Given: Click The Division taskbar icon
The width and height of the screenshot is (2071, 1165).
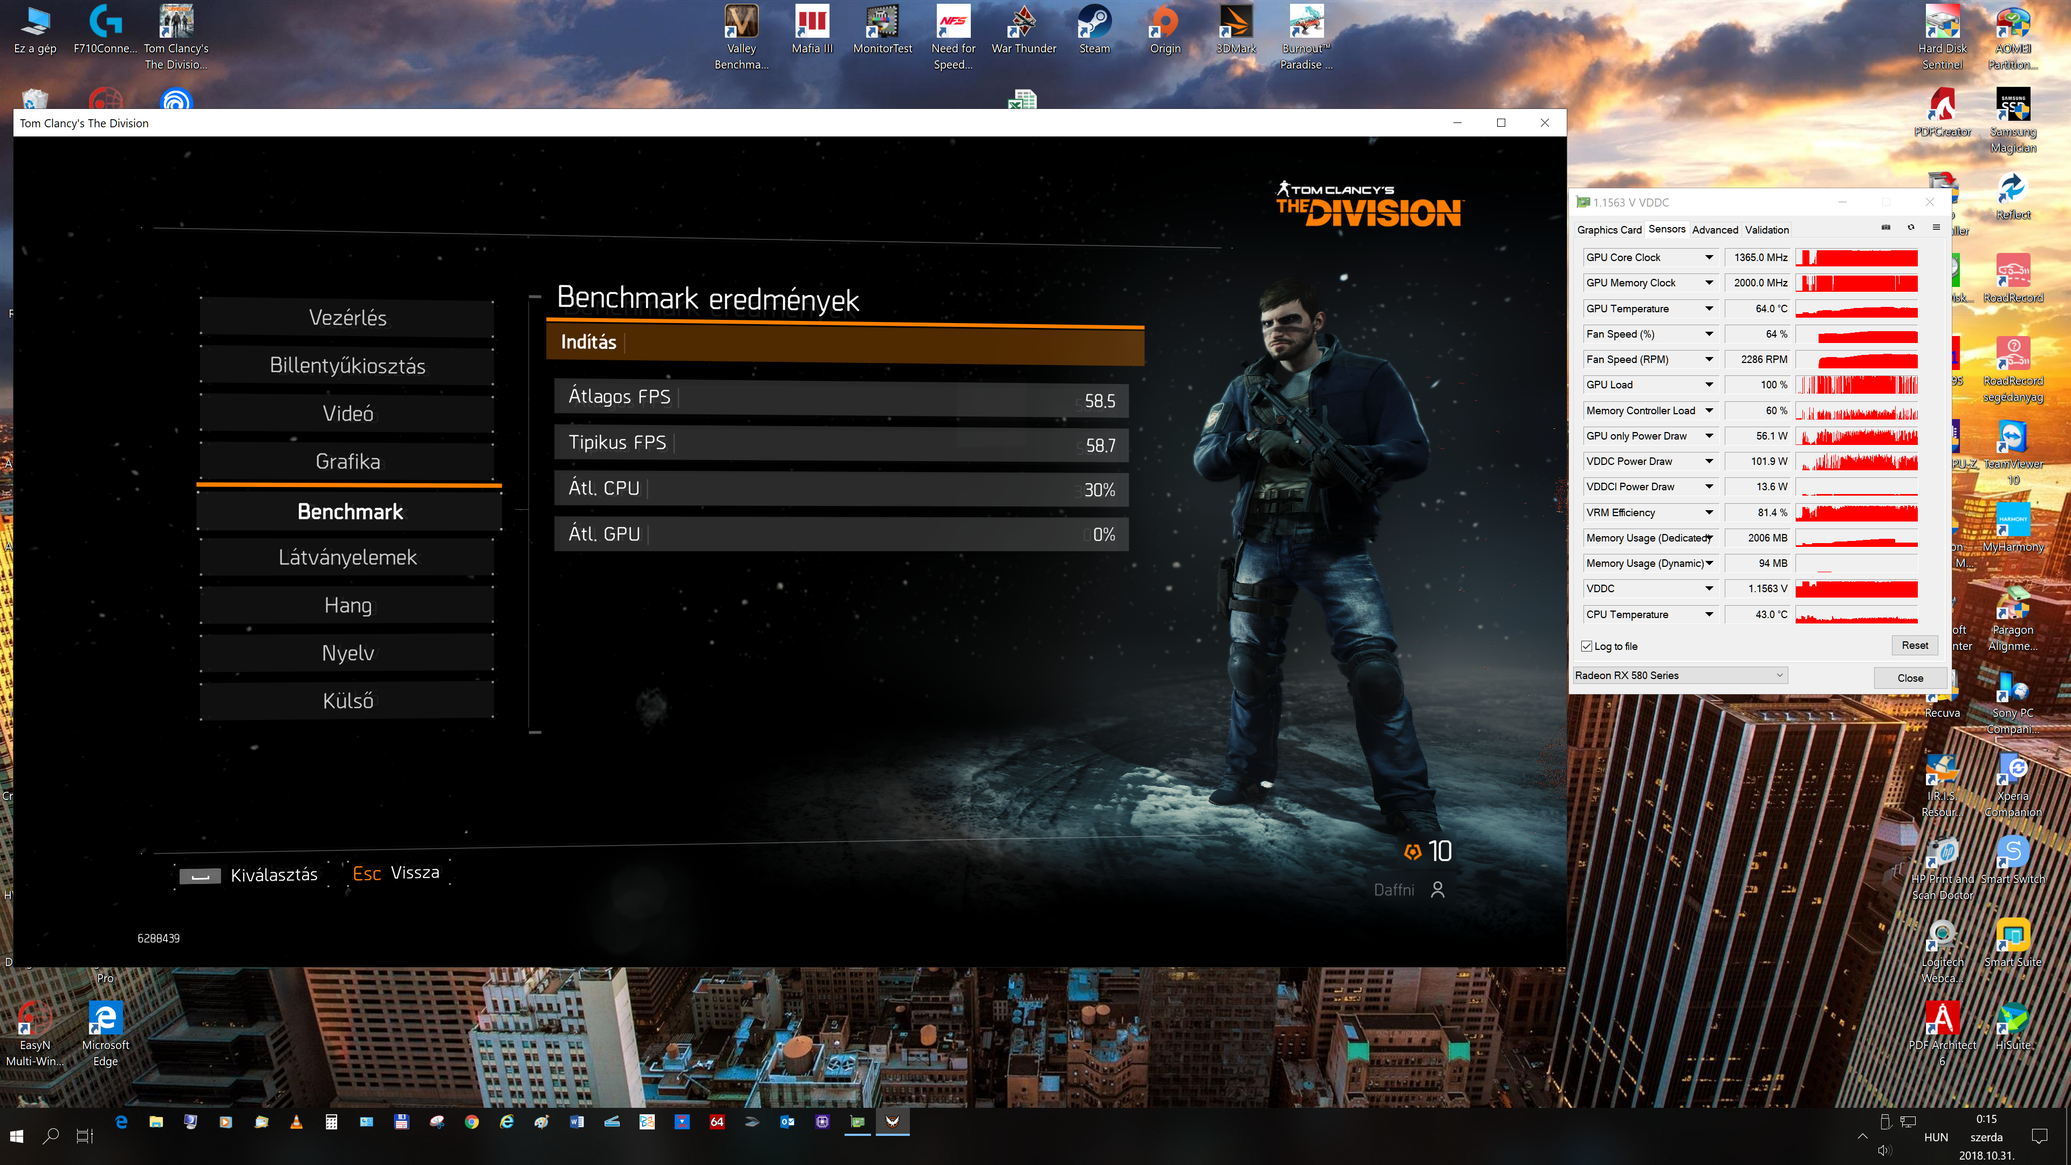Looking at the screenshot, I should click(892, 1122).
